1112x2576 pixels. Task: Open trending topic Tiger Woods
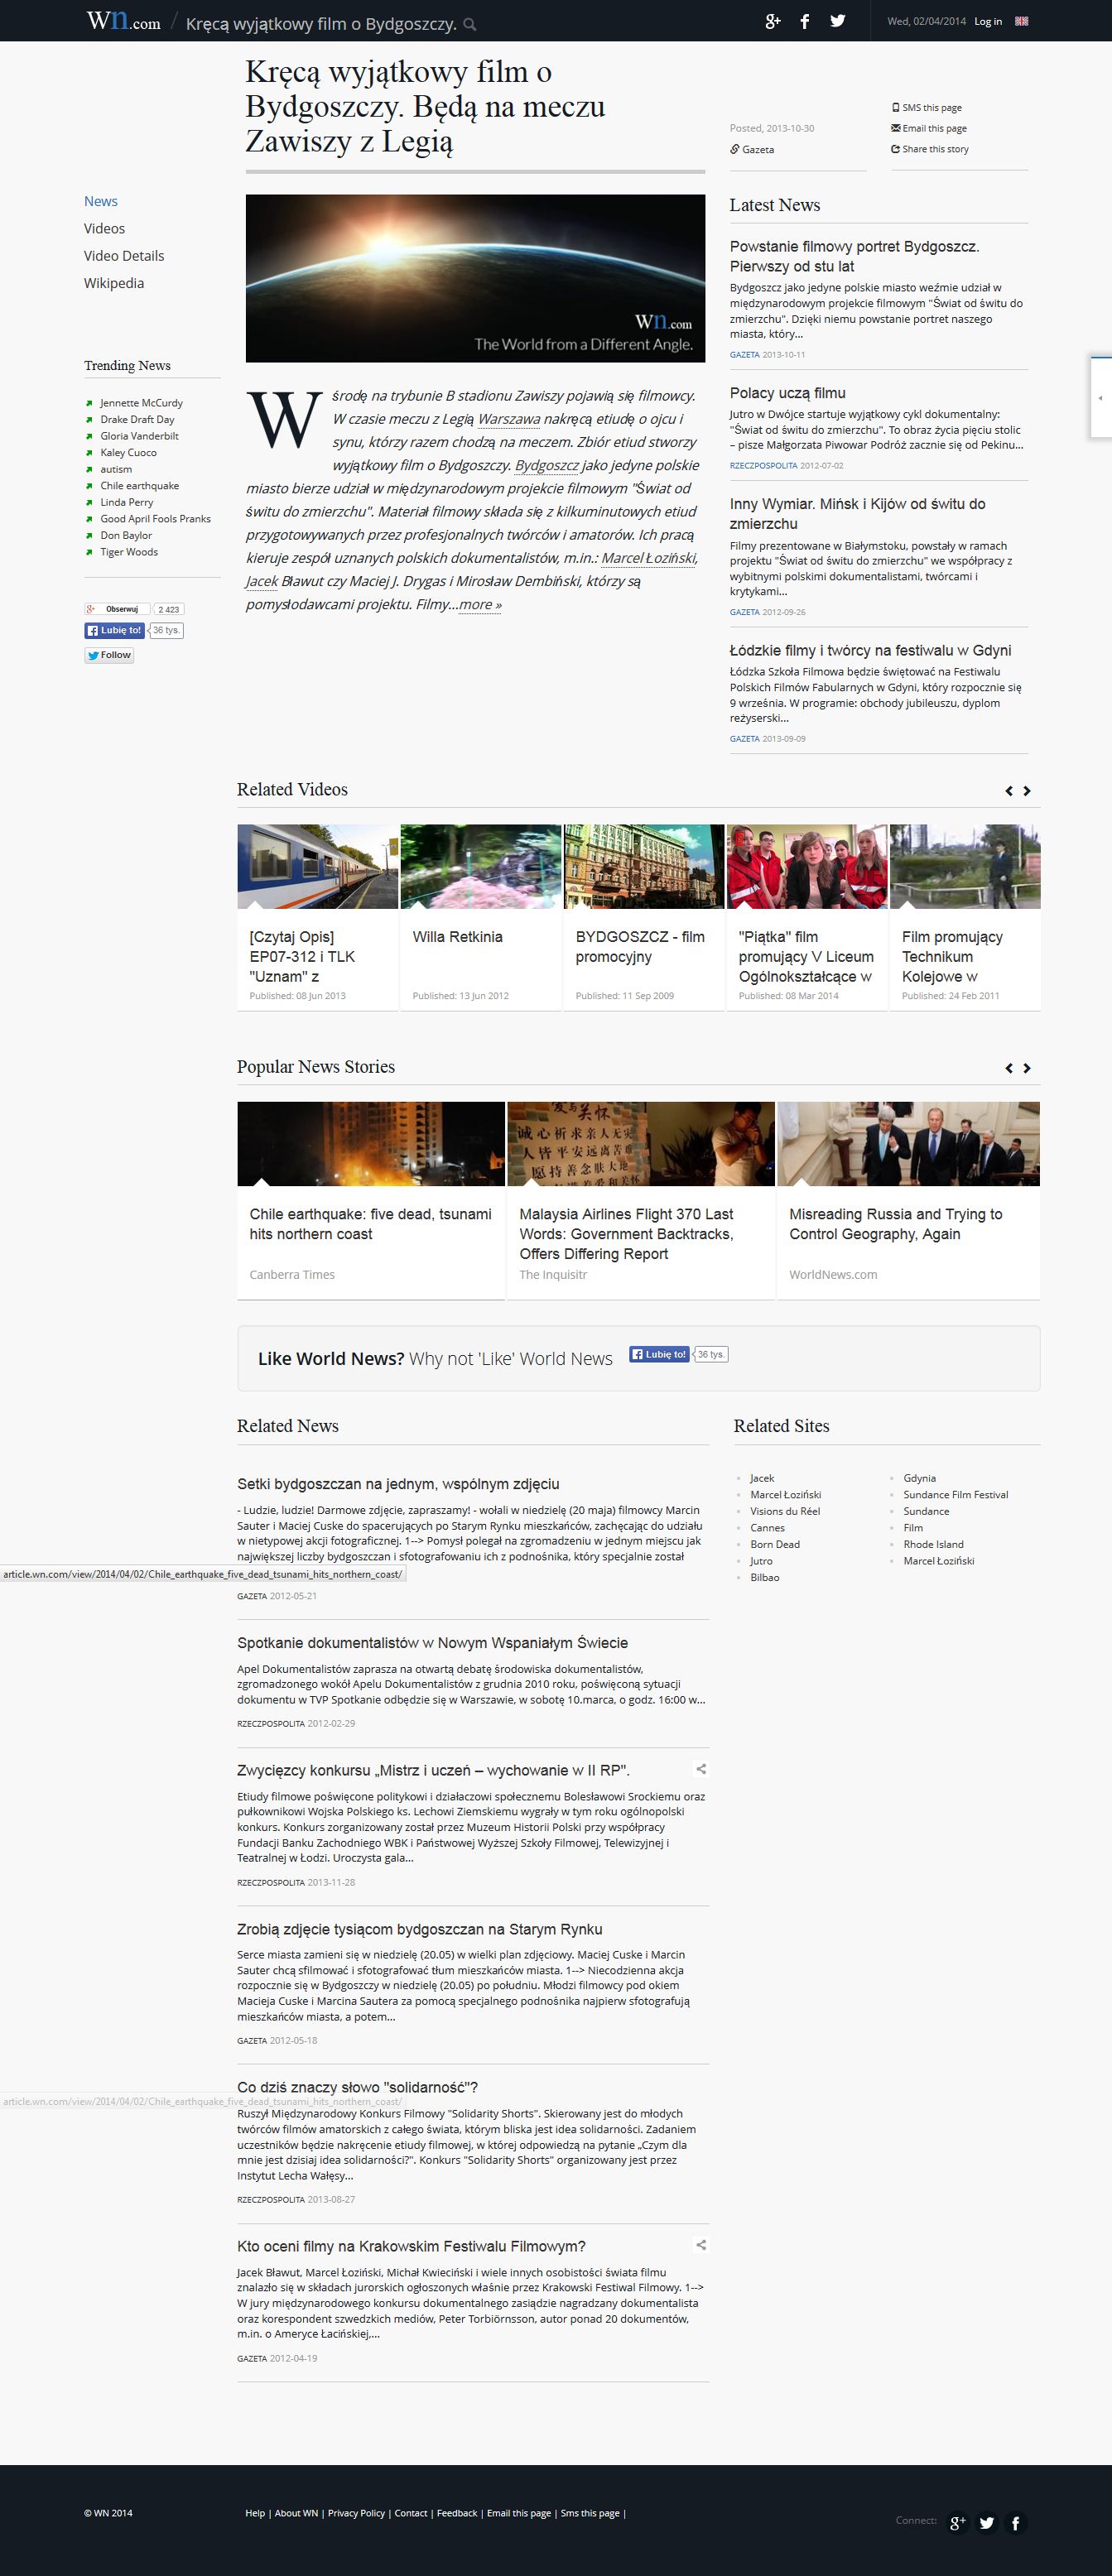pyautogui.click(x=129, y=552)
